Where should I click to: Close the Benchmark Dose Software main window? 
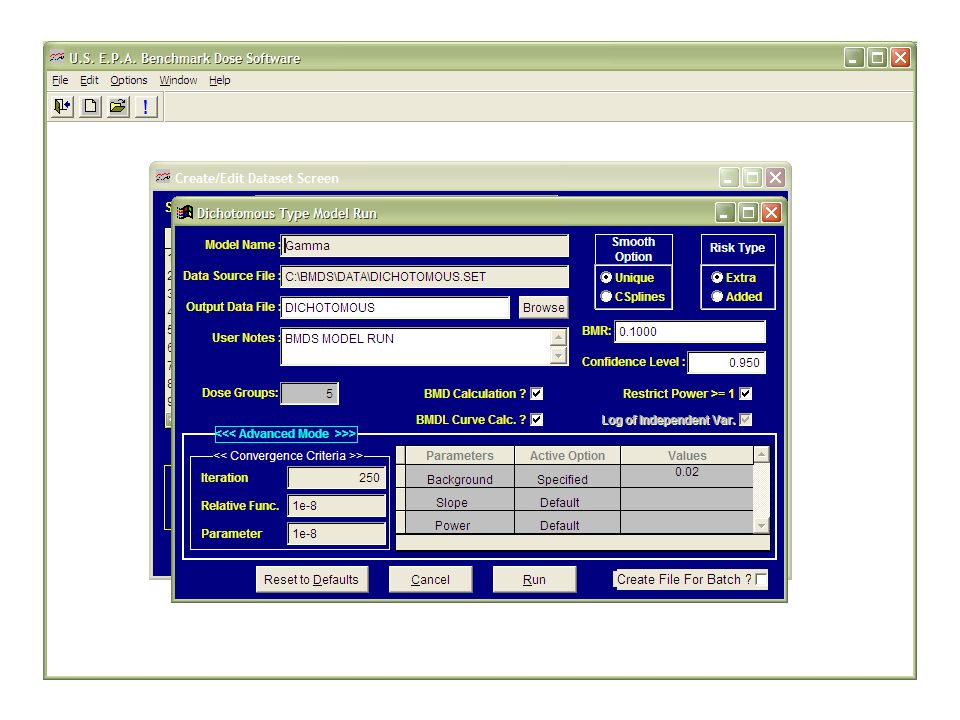point(900,58)
